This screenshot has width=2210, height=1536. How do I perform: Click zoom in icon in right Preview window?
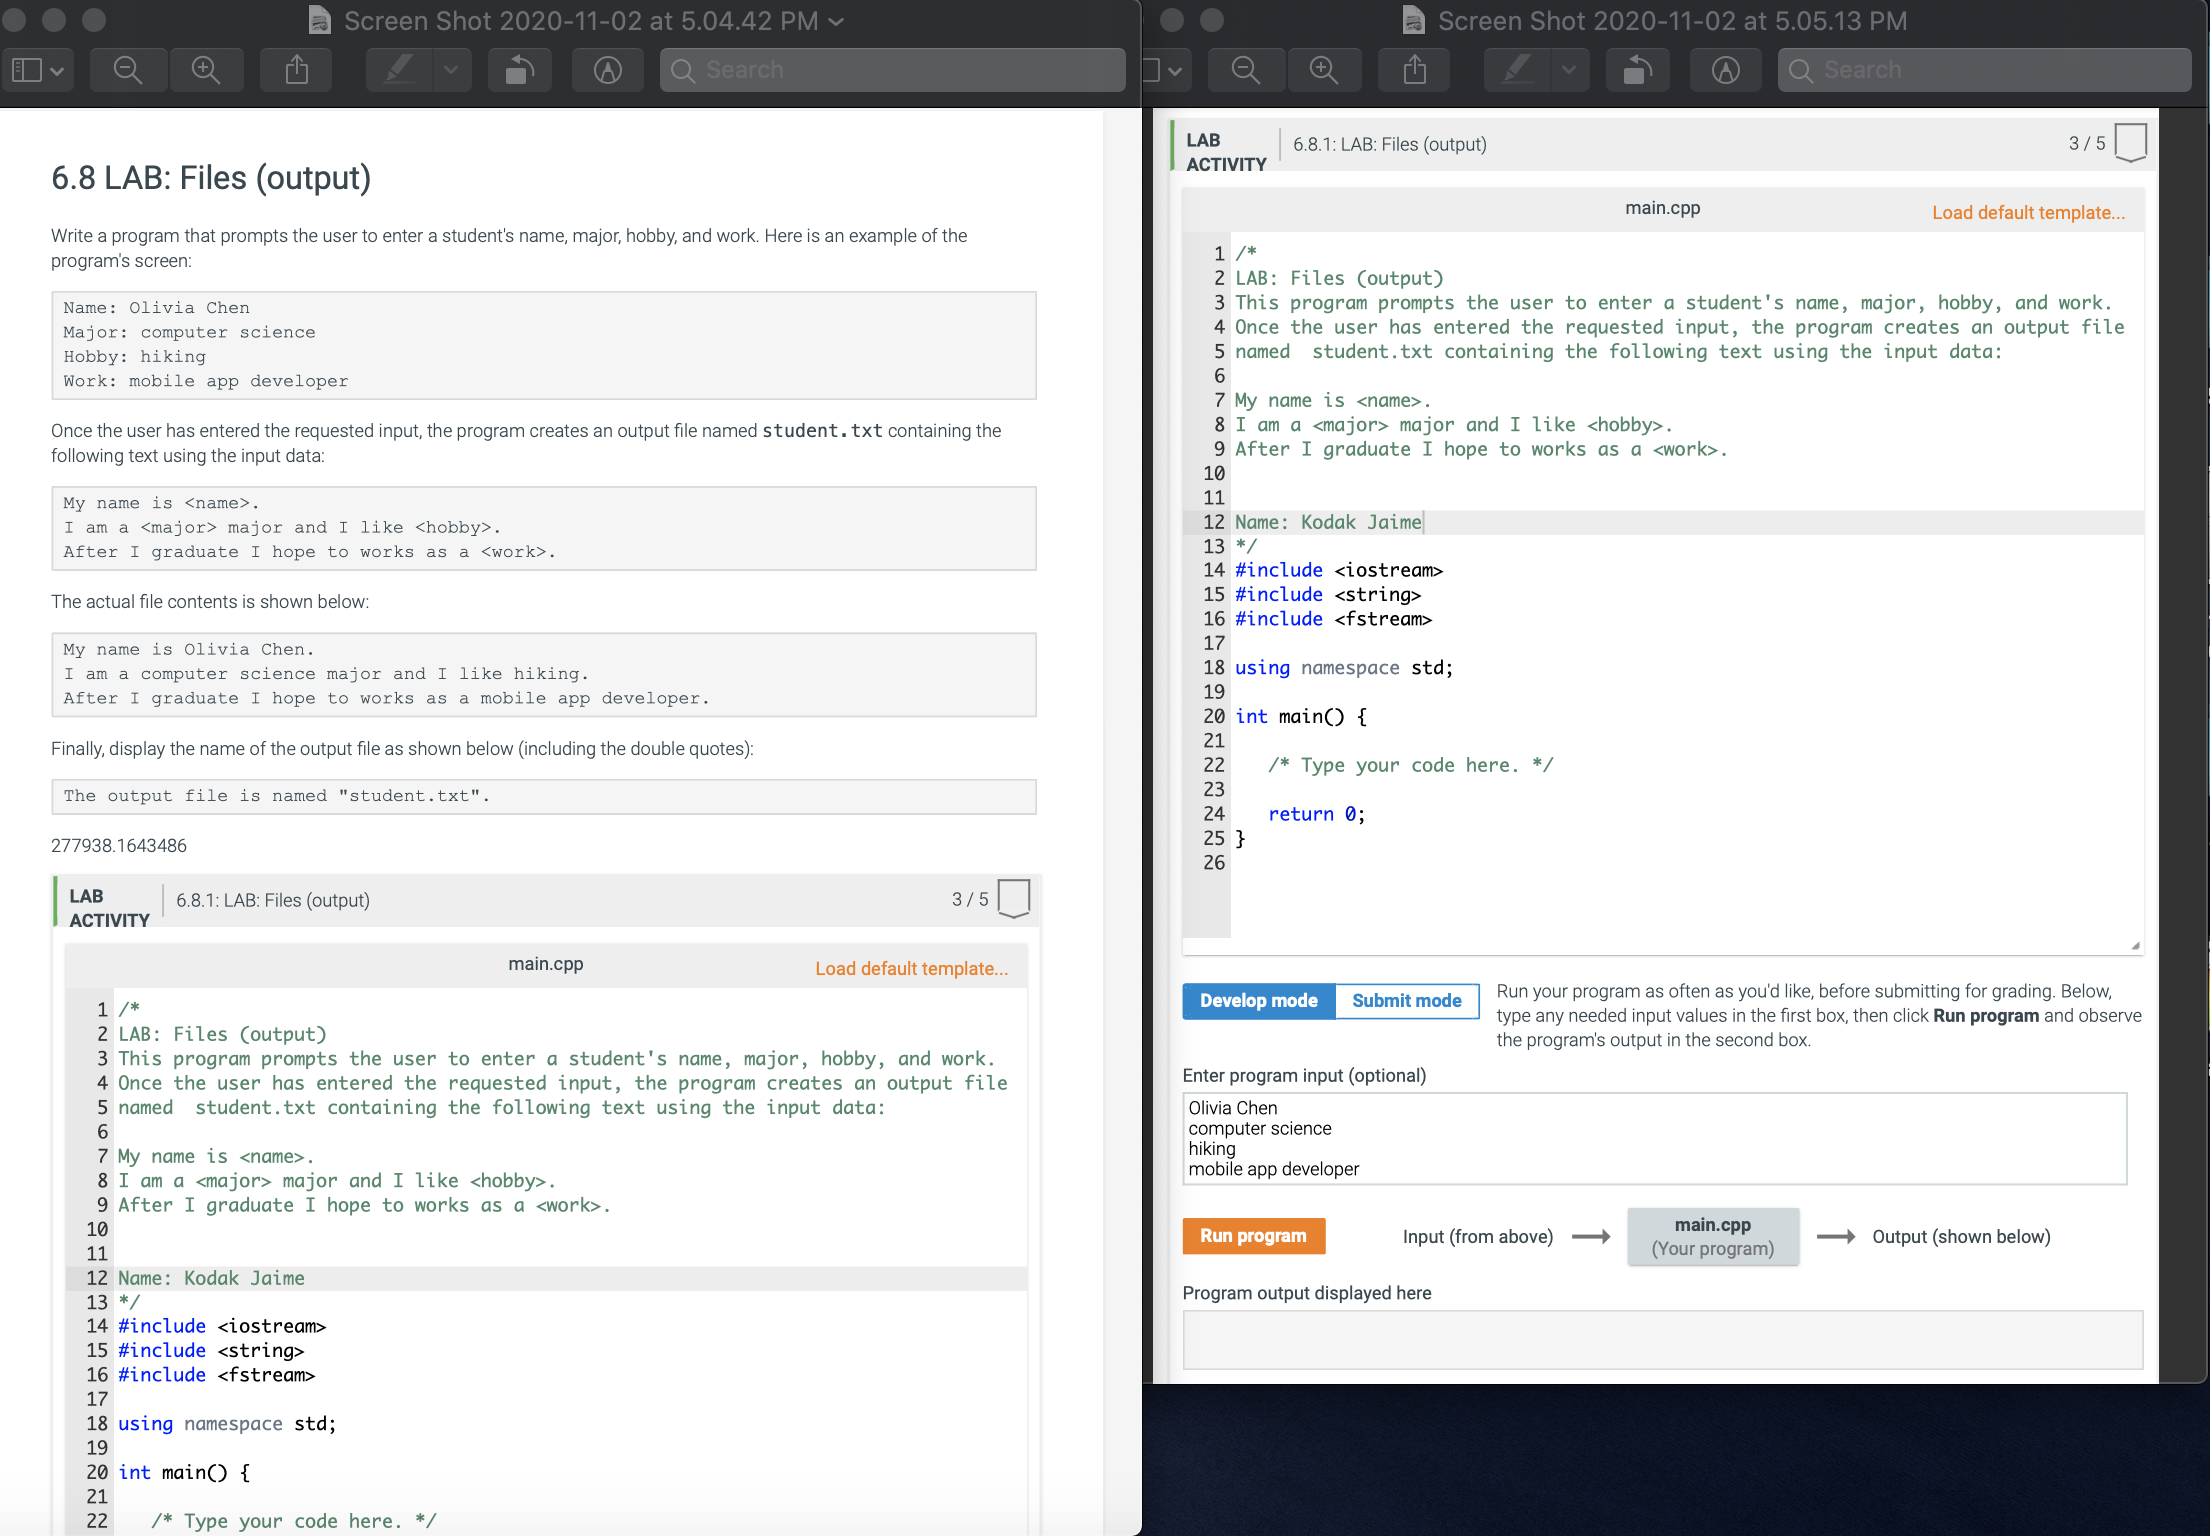1324,70
